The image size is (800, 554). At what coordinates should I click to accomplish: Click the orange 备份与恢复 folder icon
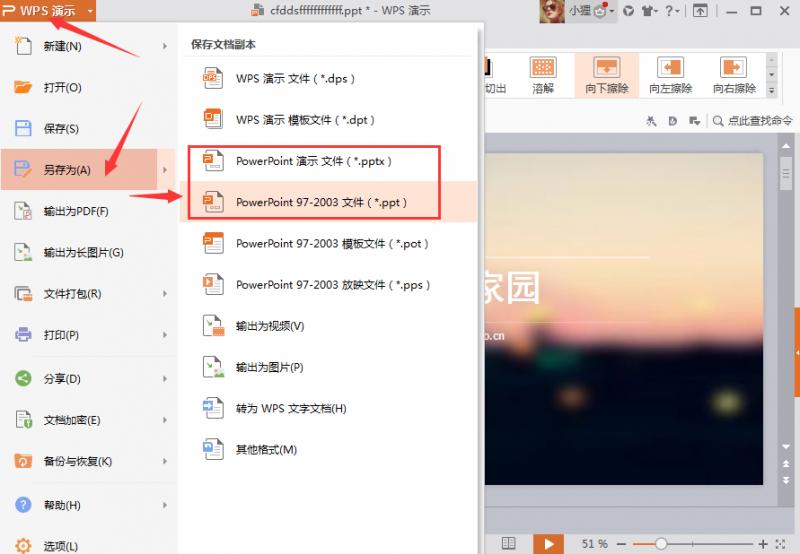pos(23,461)
